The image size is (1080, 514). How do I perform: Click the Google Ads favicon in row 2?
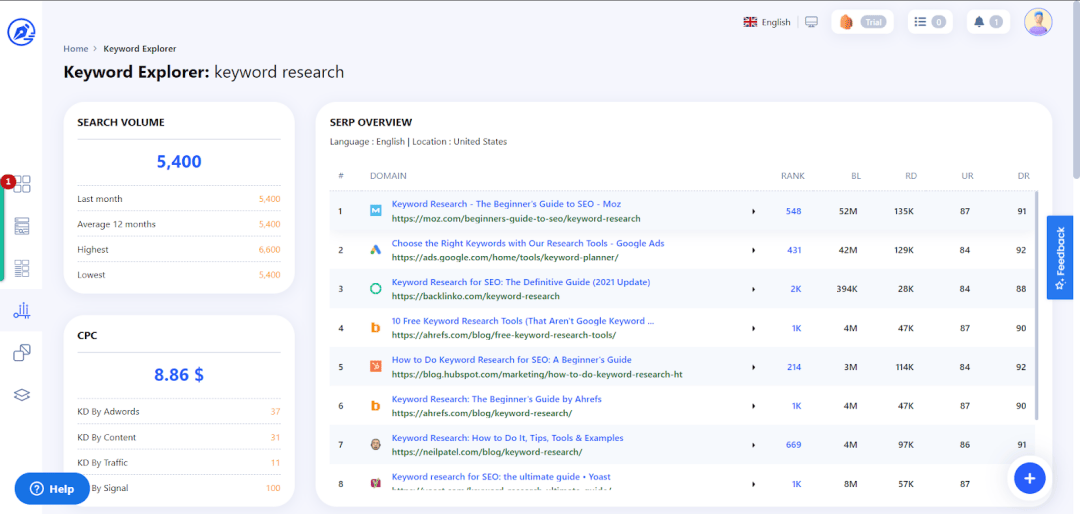375,250
